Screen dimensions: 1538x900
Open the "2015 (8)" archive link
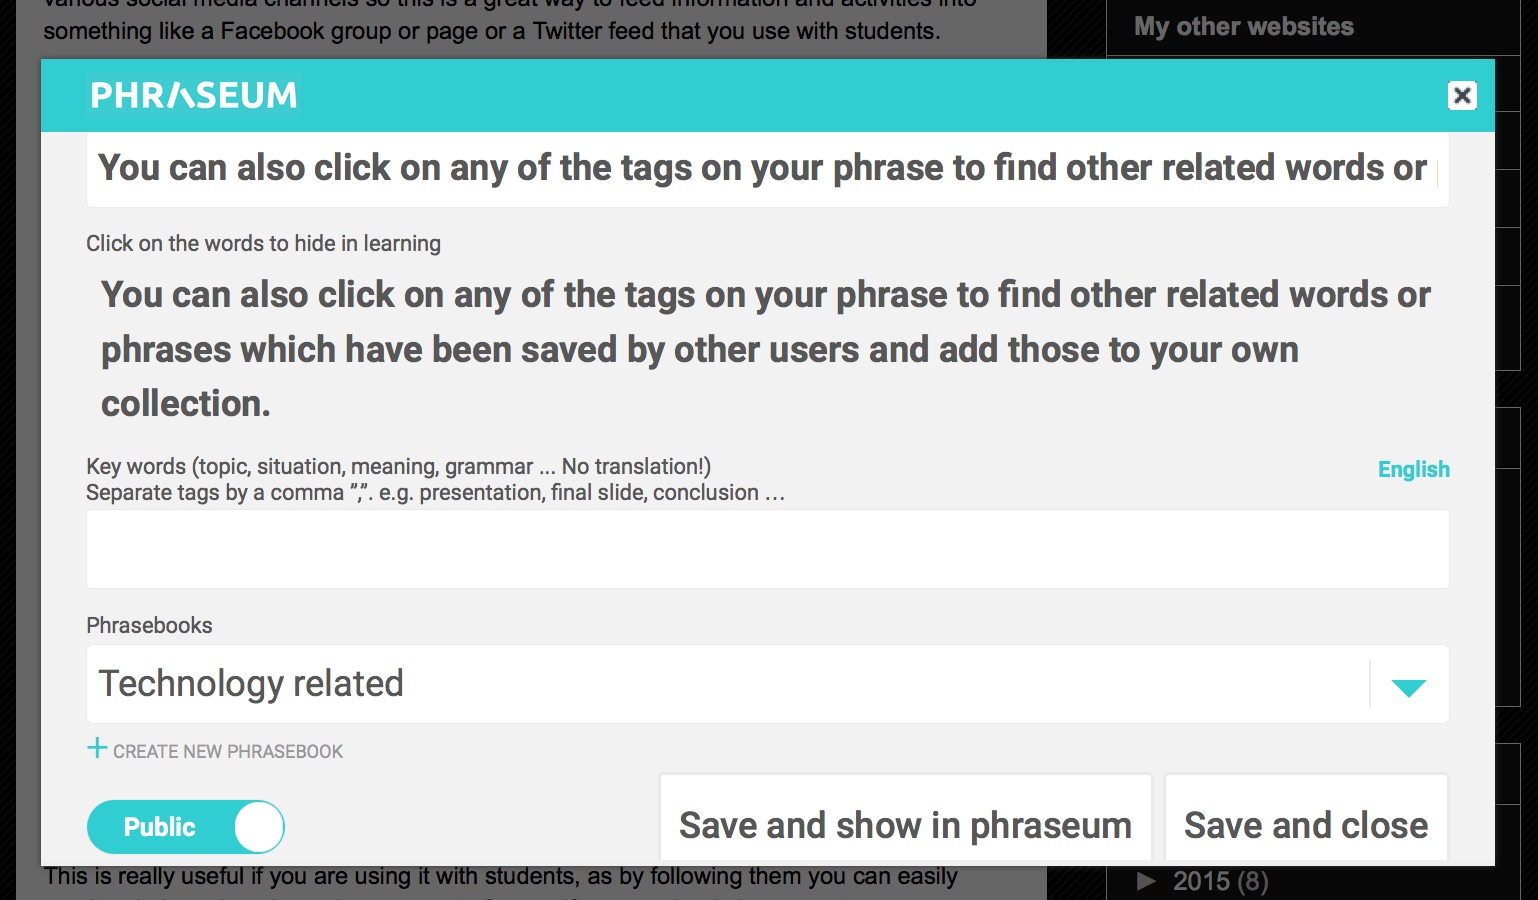[1220, 881]
